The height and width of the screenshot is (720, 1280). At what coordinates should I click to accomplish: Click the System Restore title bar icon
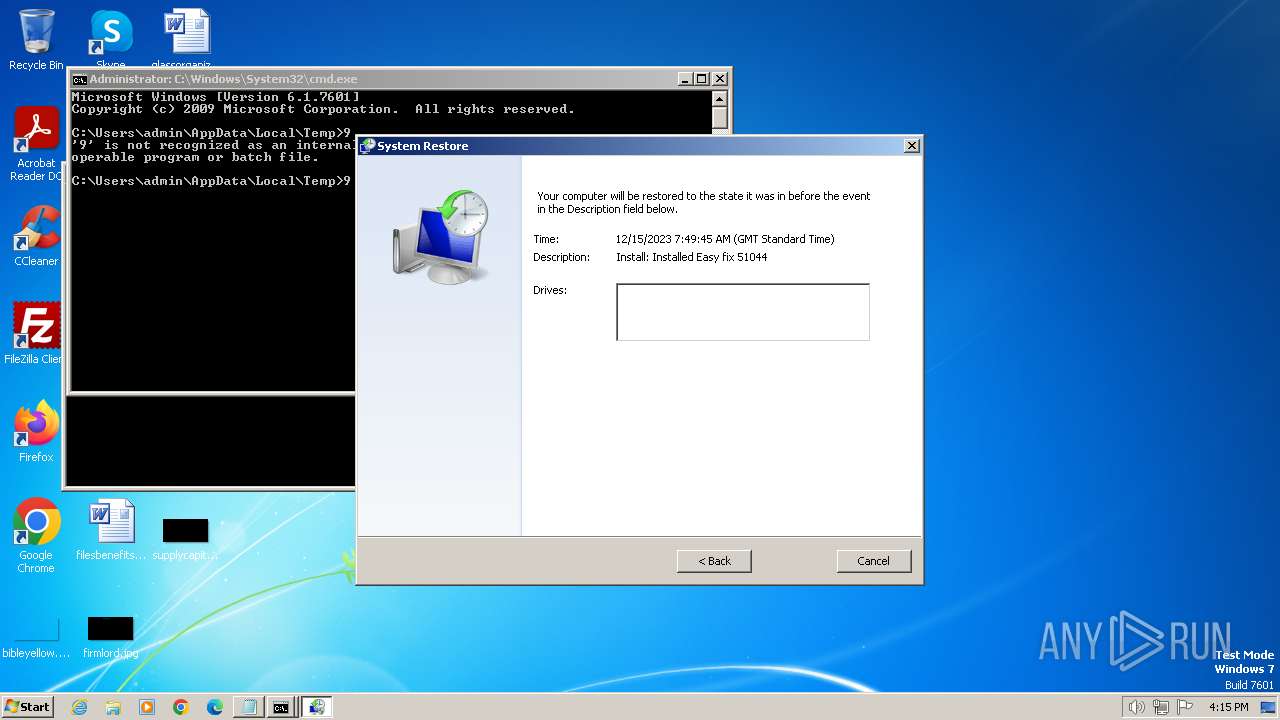[x=368, y=146]
